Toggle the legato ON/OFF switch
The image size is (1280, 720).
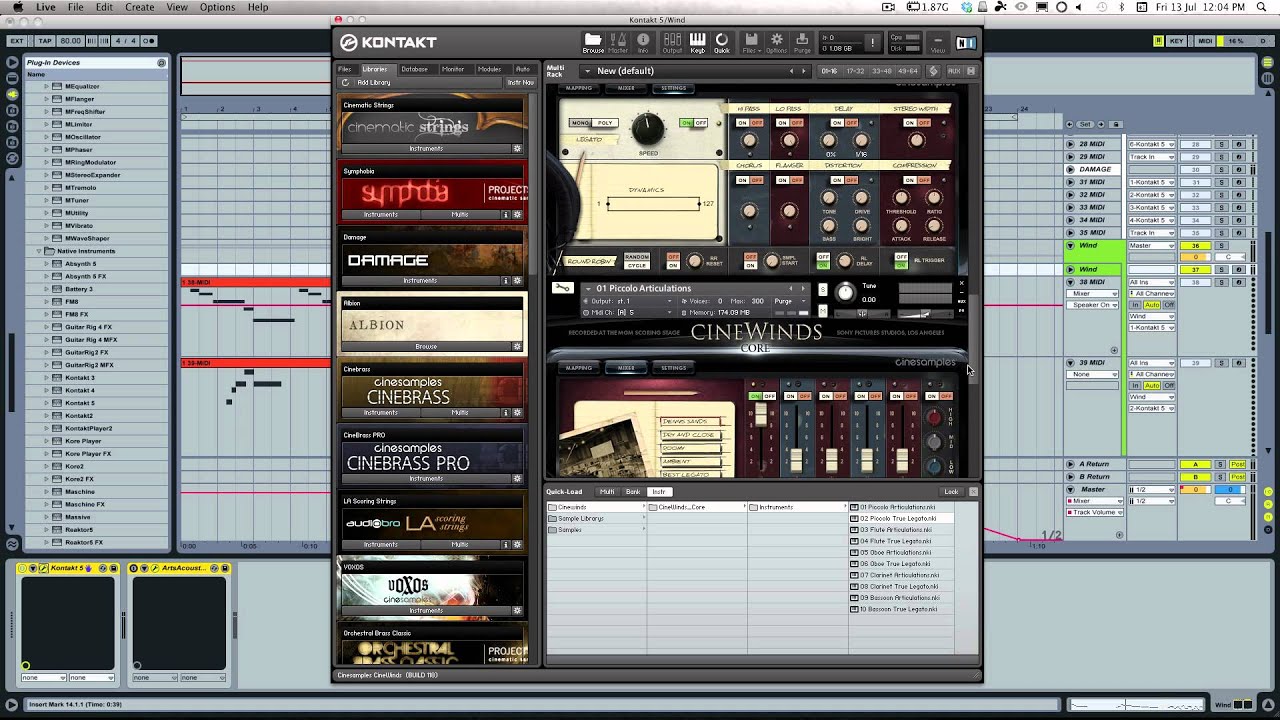(693, 123)
